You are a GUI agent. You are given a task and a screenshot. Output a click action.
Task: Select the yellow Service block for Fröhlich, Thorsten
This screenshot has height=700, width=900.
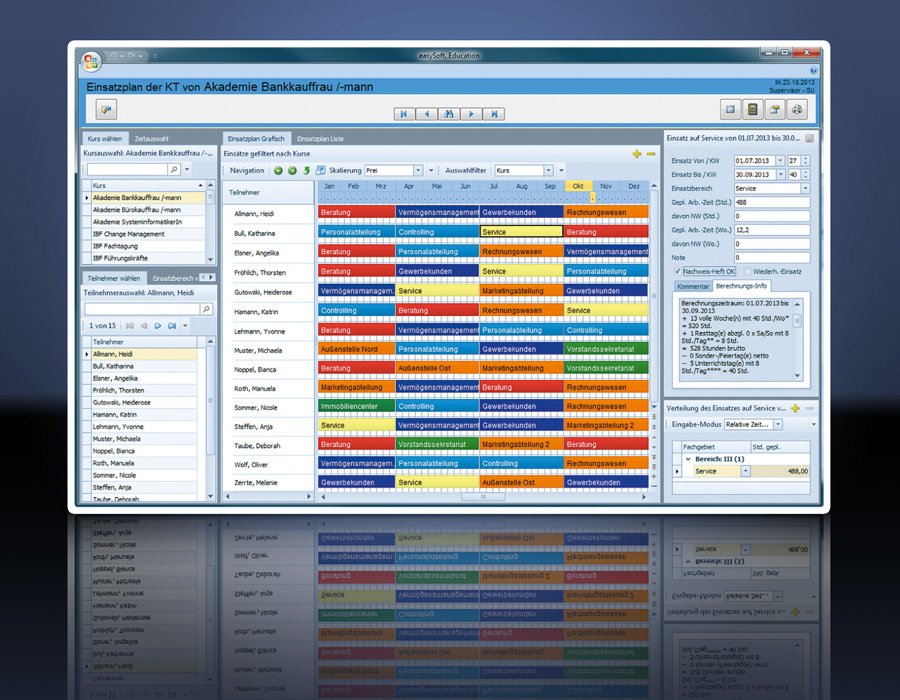521,271
